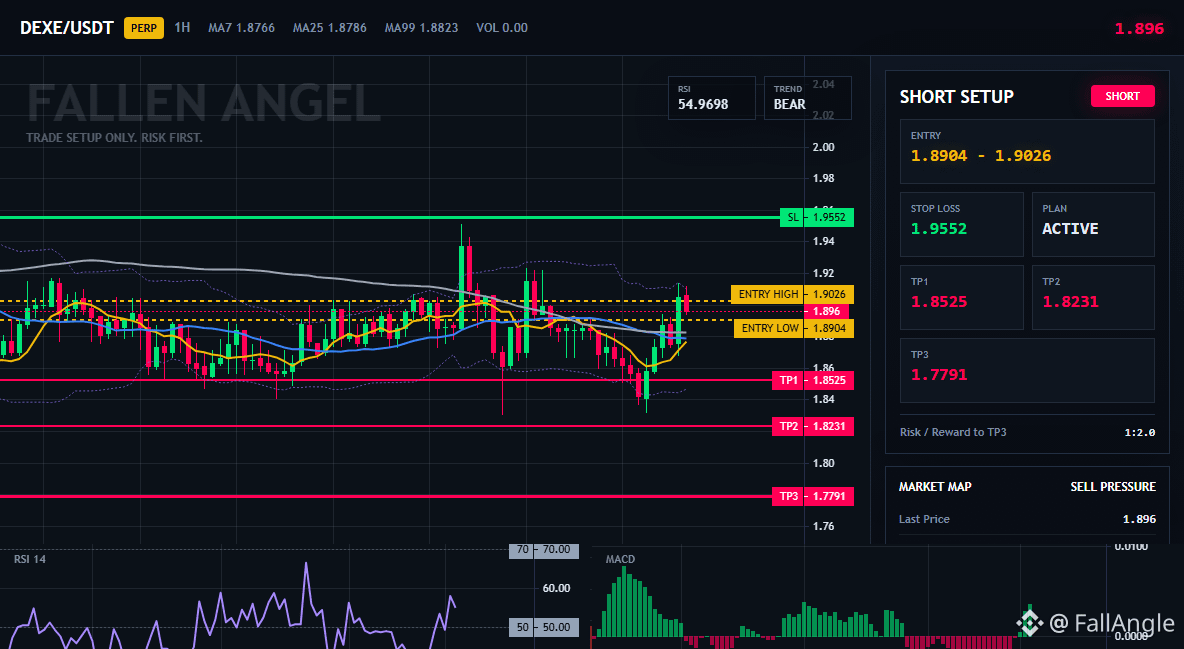Click the MA99 1.8823 indicator readout
This screenshot has width=1184, height=649.
click(x=421, y=28)
